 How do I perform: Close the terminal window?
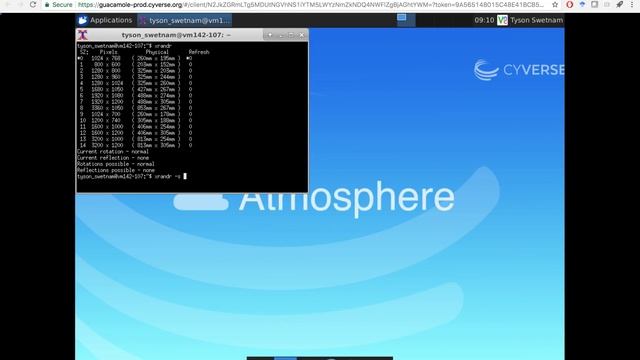tap(302, 35)
